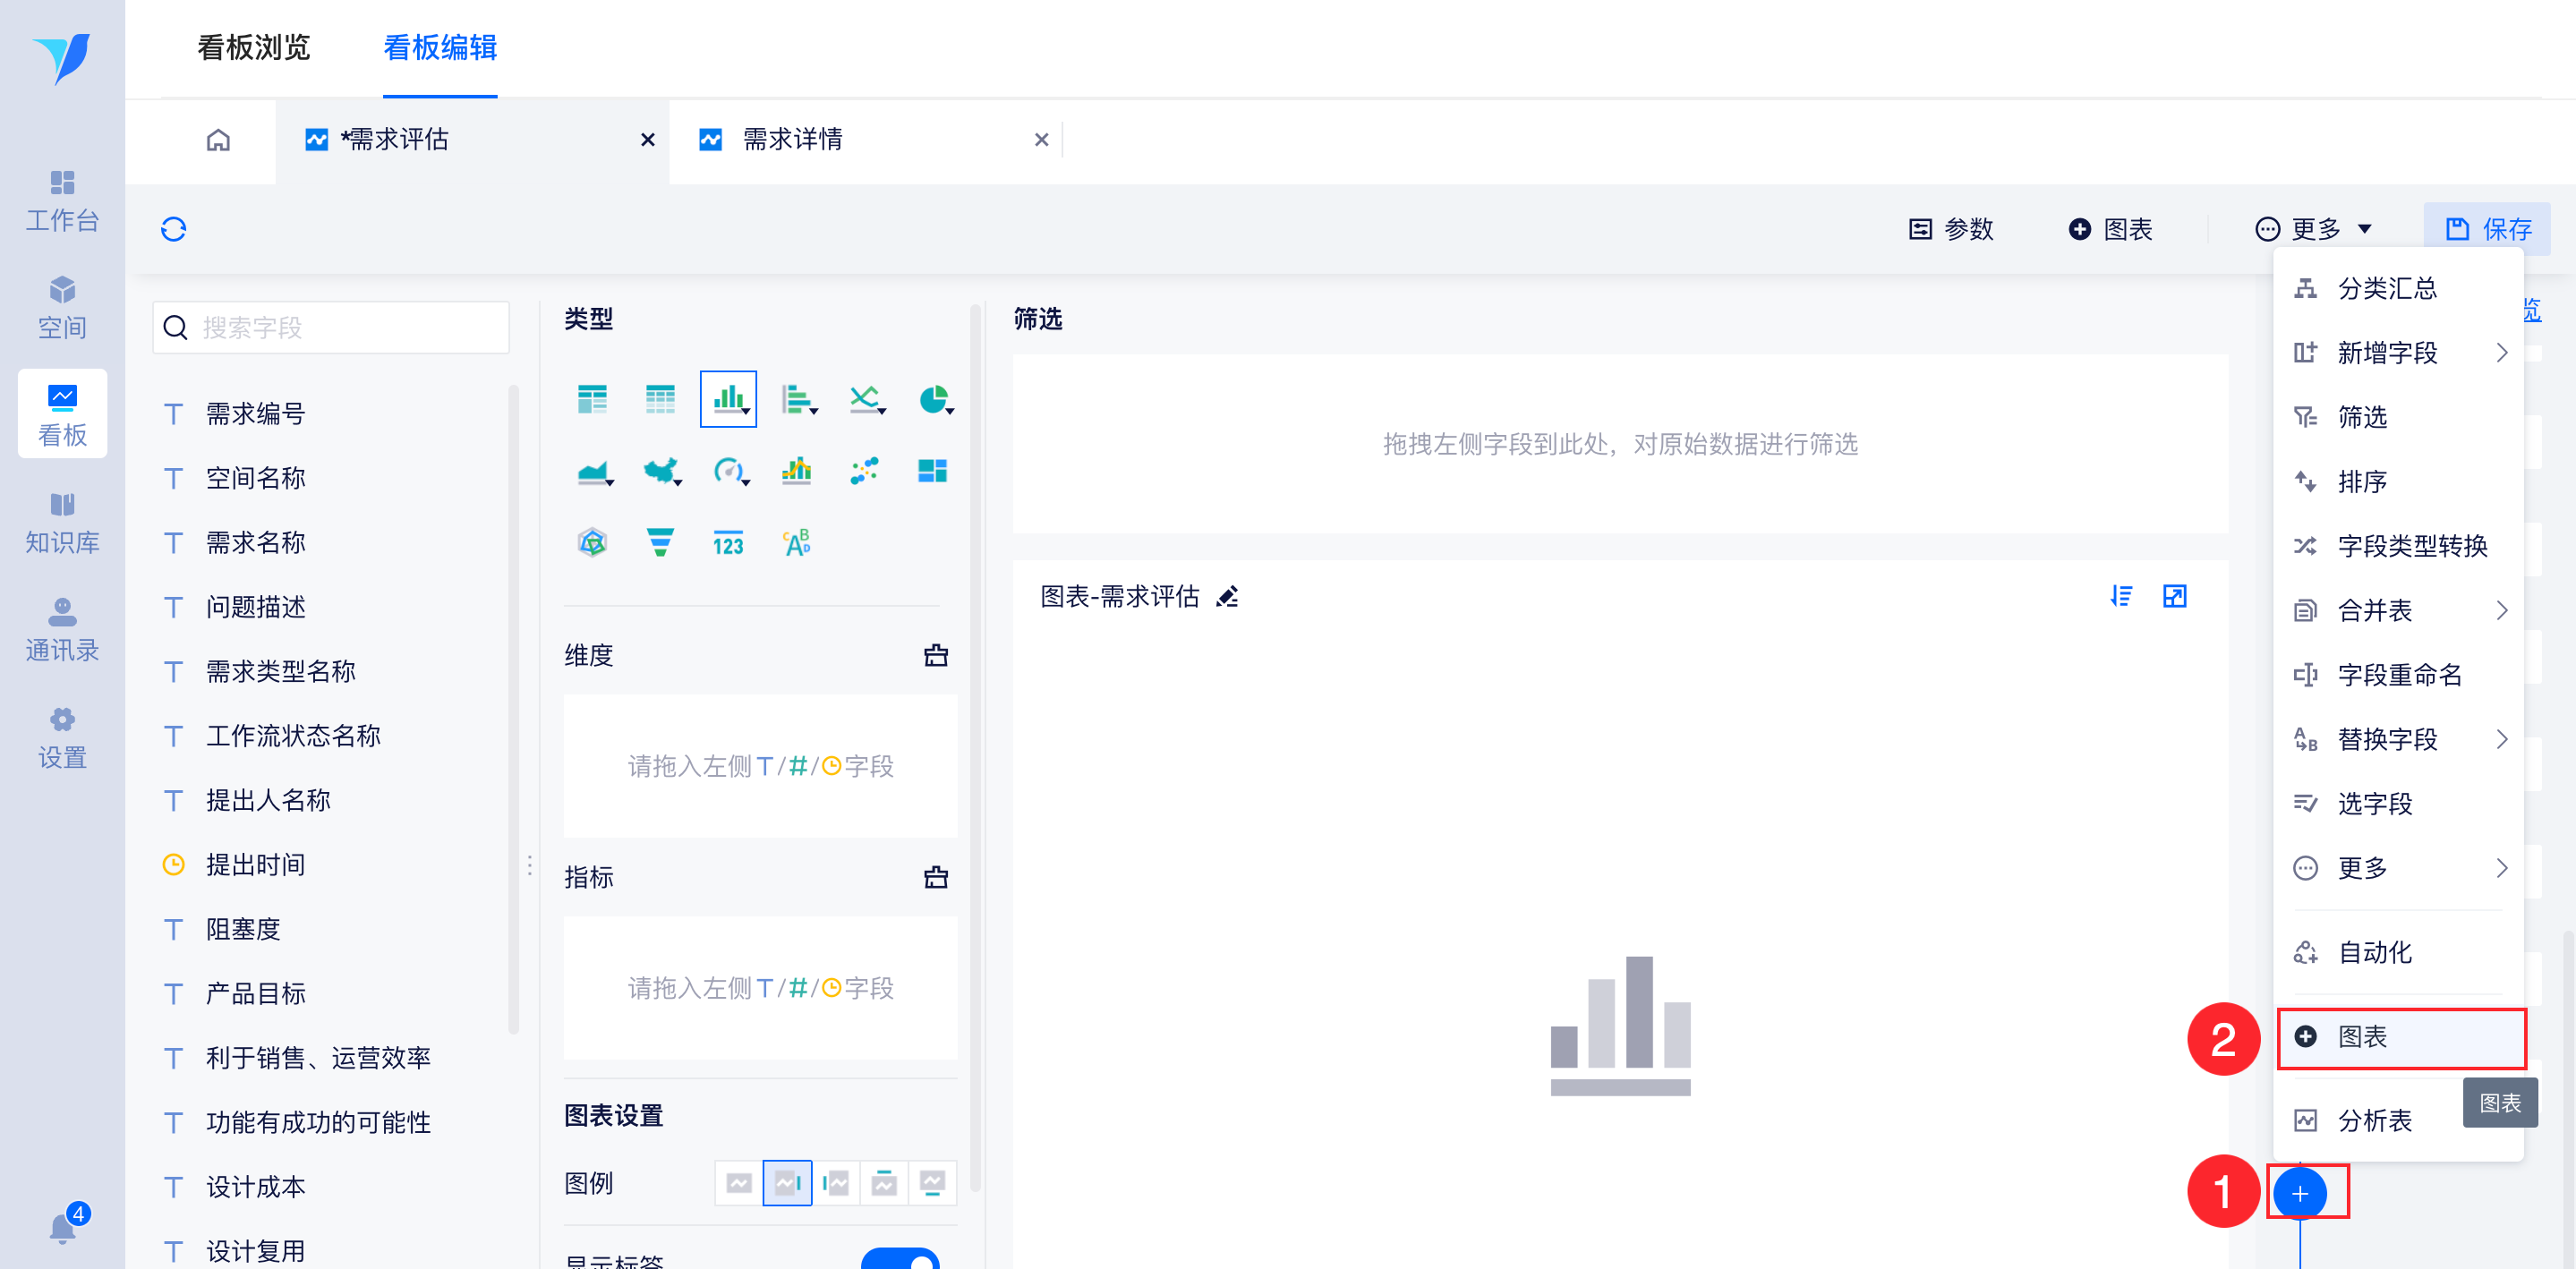This screenshot has width=2576, height=1269.
Task: Edit the chart title pencil icon
Action: pyautogui.click(x=1227, y=597)
